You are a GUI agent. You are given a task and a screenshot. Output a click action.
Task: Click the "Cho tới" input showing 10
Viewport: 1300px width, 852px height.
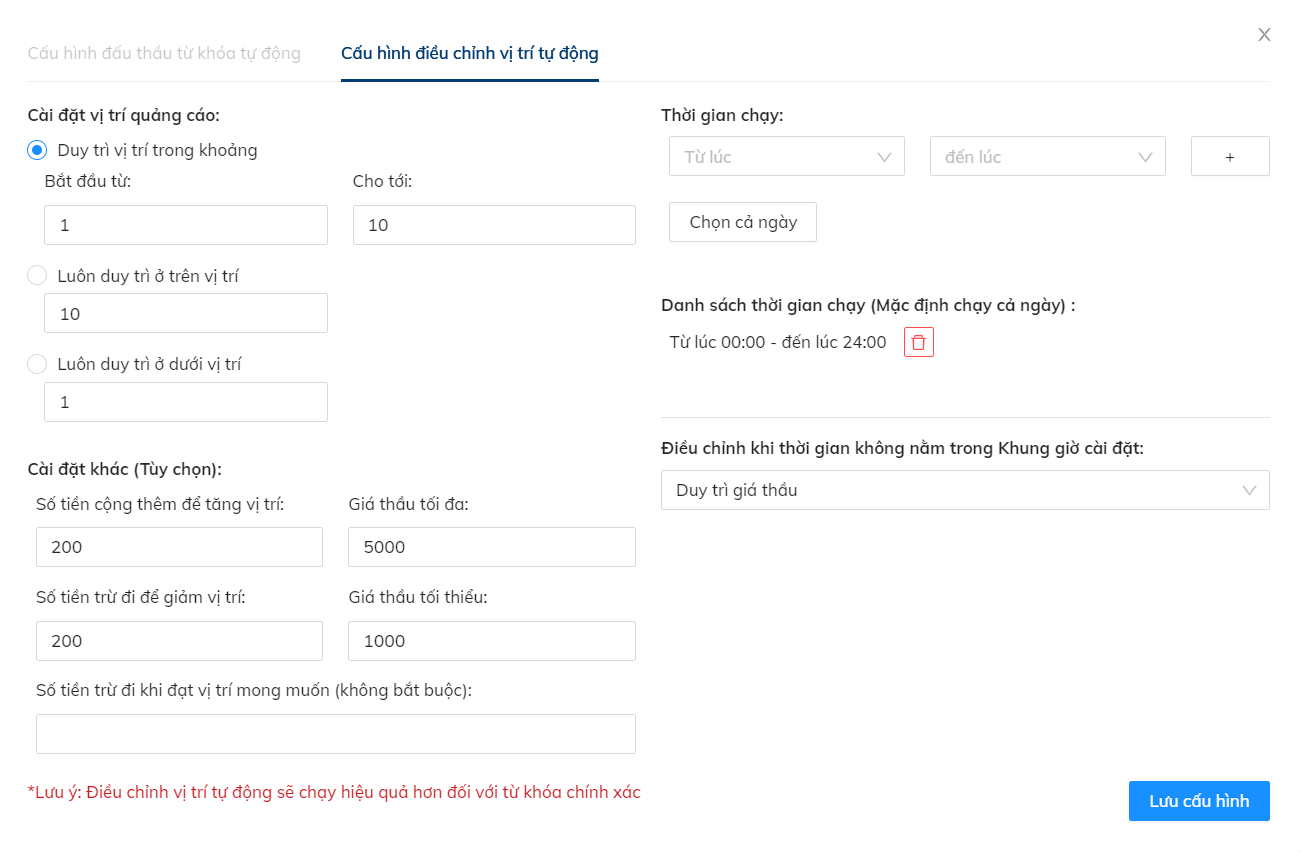click(494, 224)
